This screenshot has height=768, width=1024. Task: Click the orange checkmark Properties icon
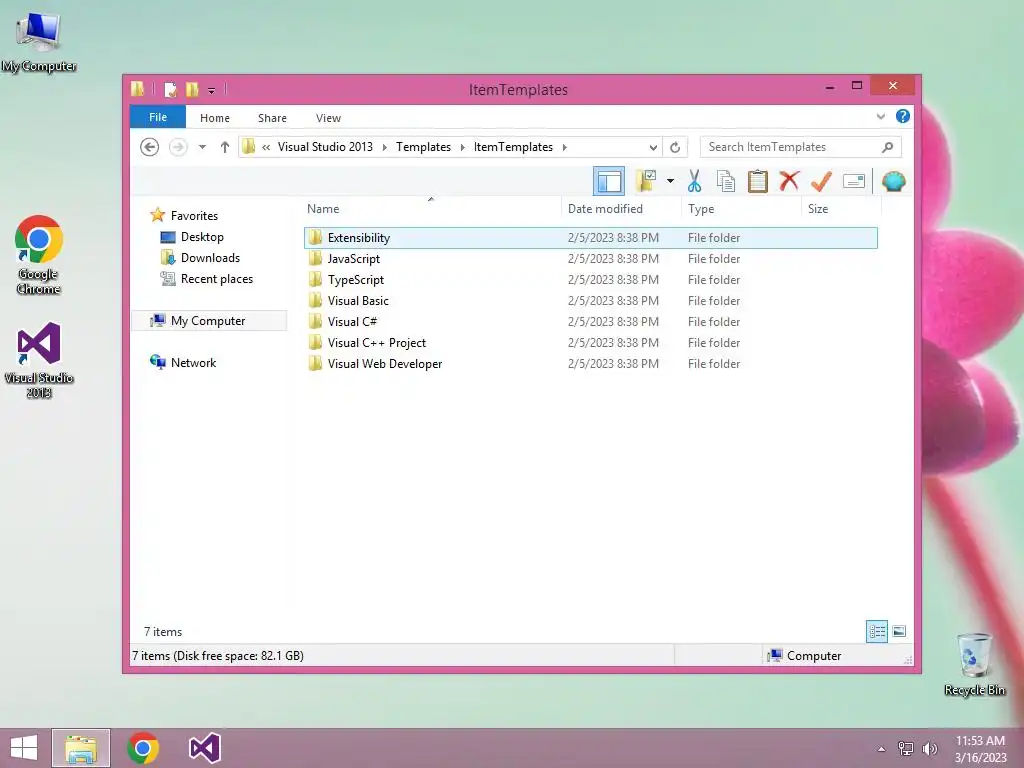pos(821,181)
